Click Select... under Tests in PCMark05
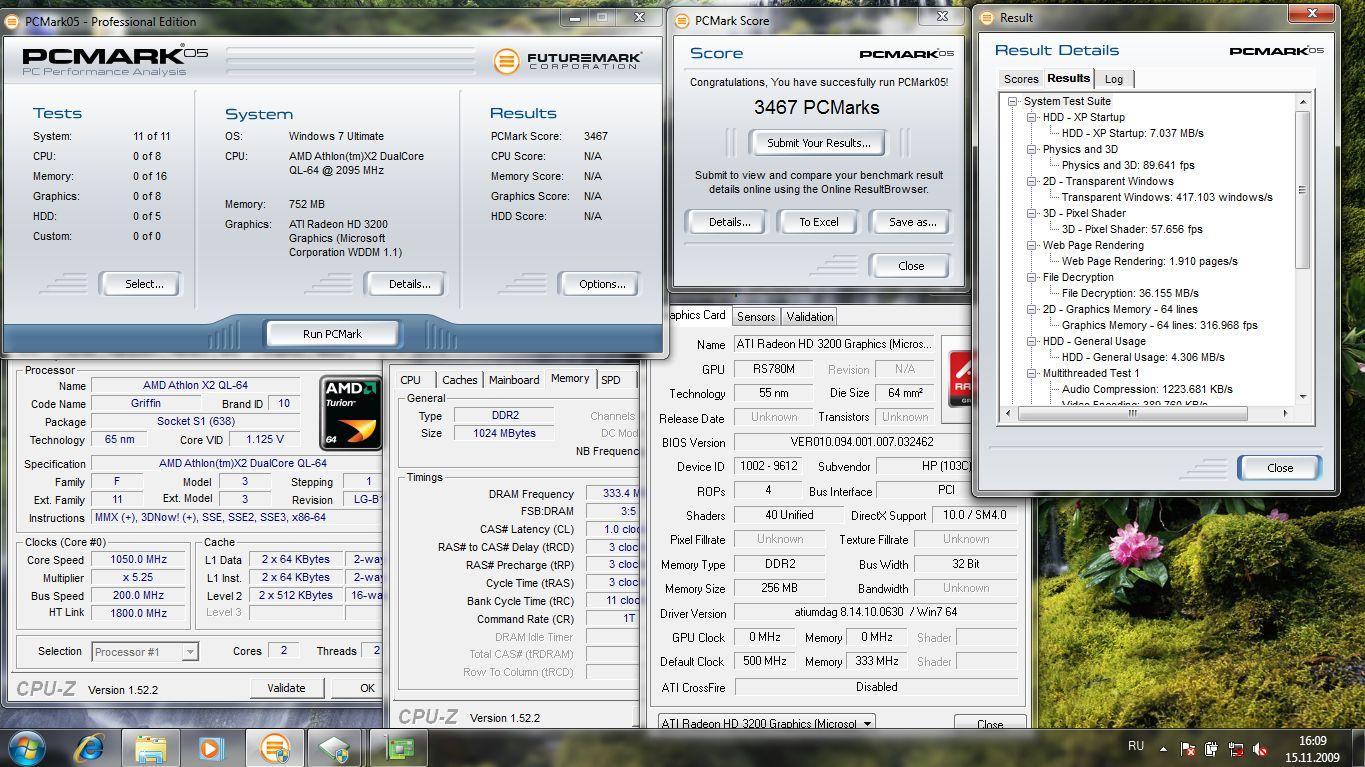The width and height of the screenshot is (1365, 767). 145,284
